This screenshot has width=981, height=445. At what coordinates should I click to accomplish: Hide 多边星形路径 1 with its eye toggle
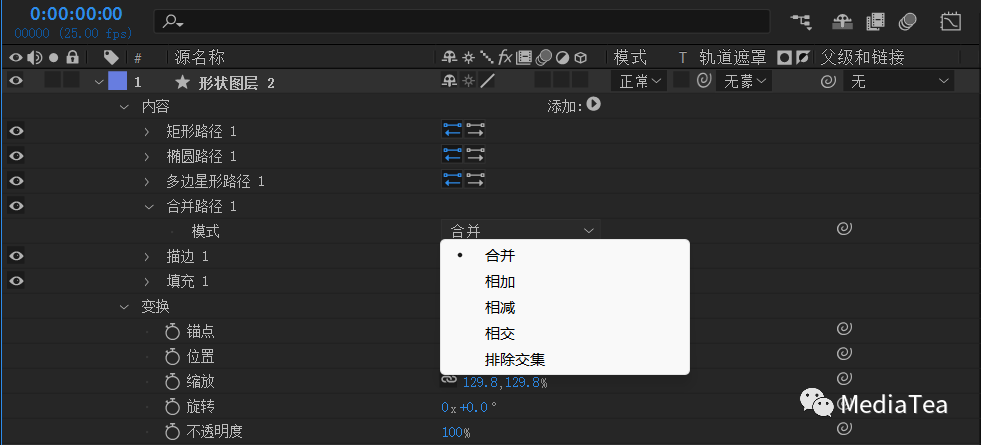click(x=16, y=181)
